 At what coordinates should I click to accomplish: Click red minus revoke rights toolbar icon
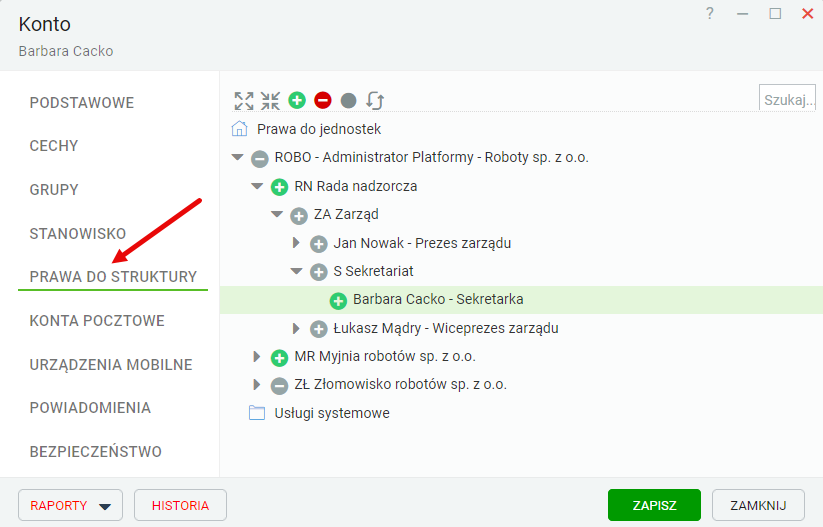pyautogui.click(x=323, y=100)
